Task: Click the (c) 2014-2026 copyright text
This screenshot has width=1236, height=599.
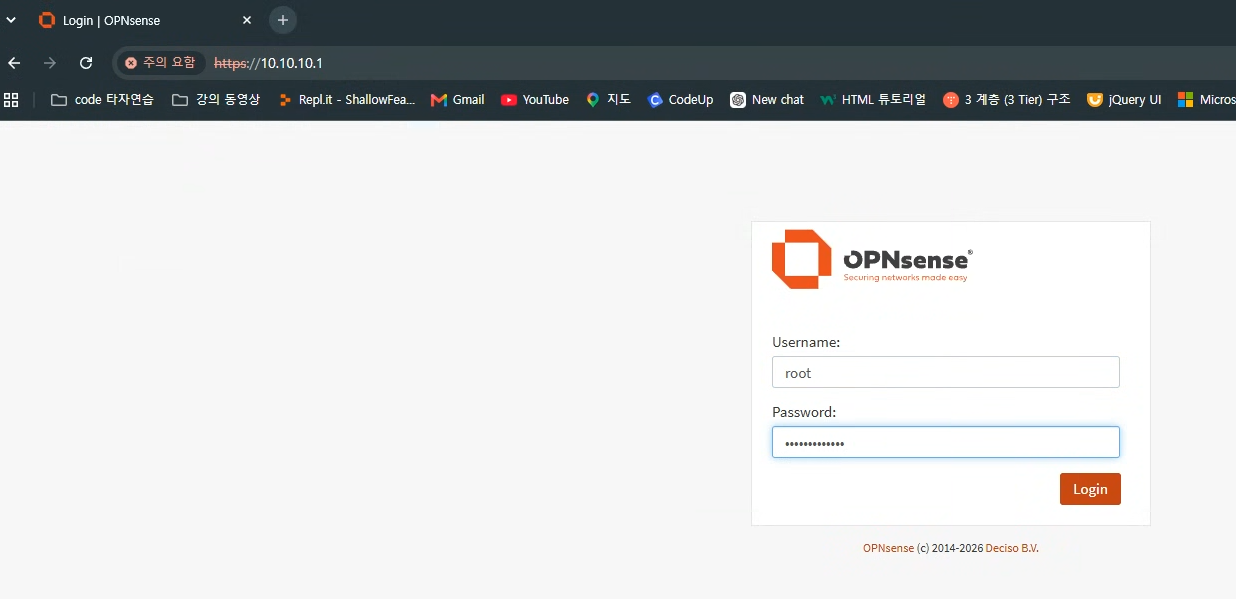Action: 949,548
